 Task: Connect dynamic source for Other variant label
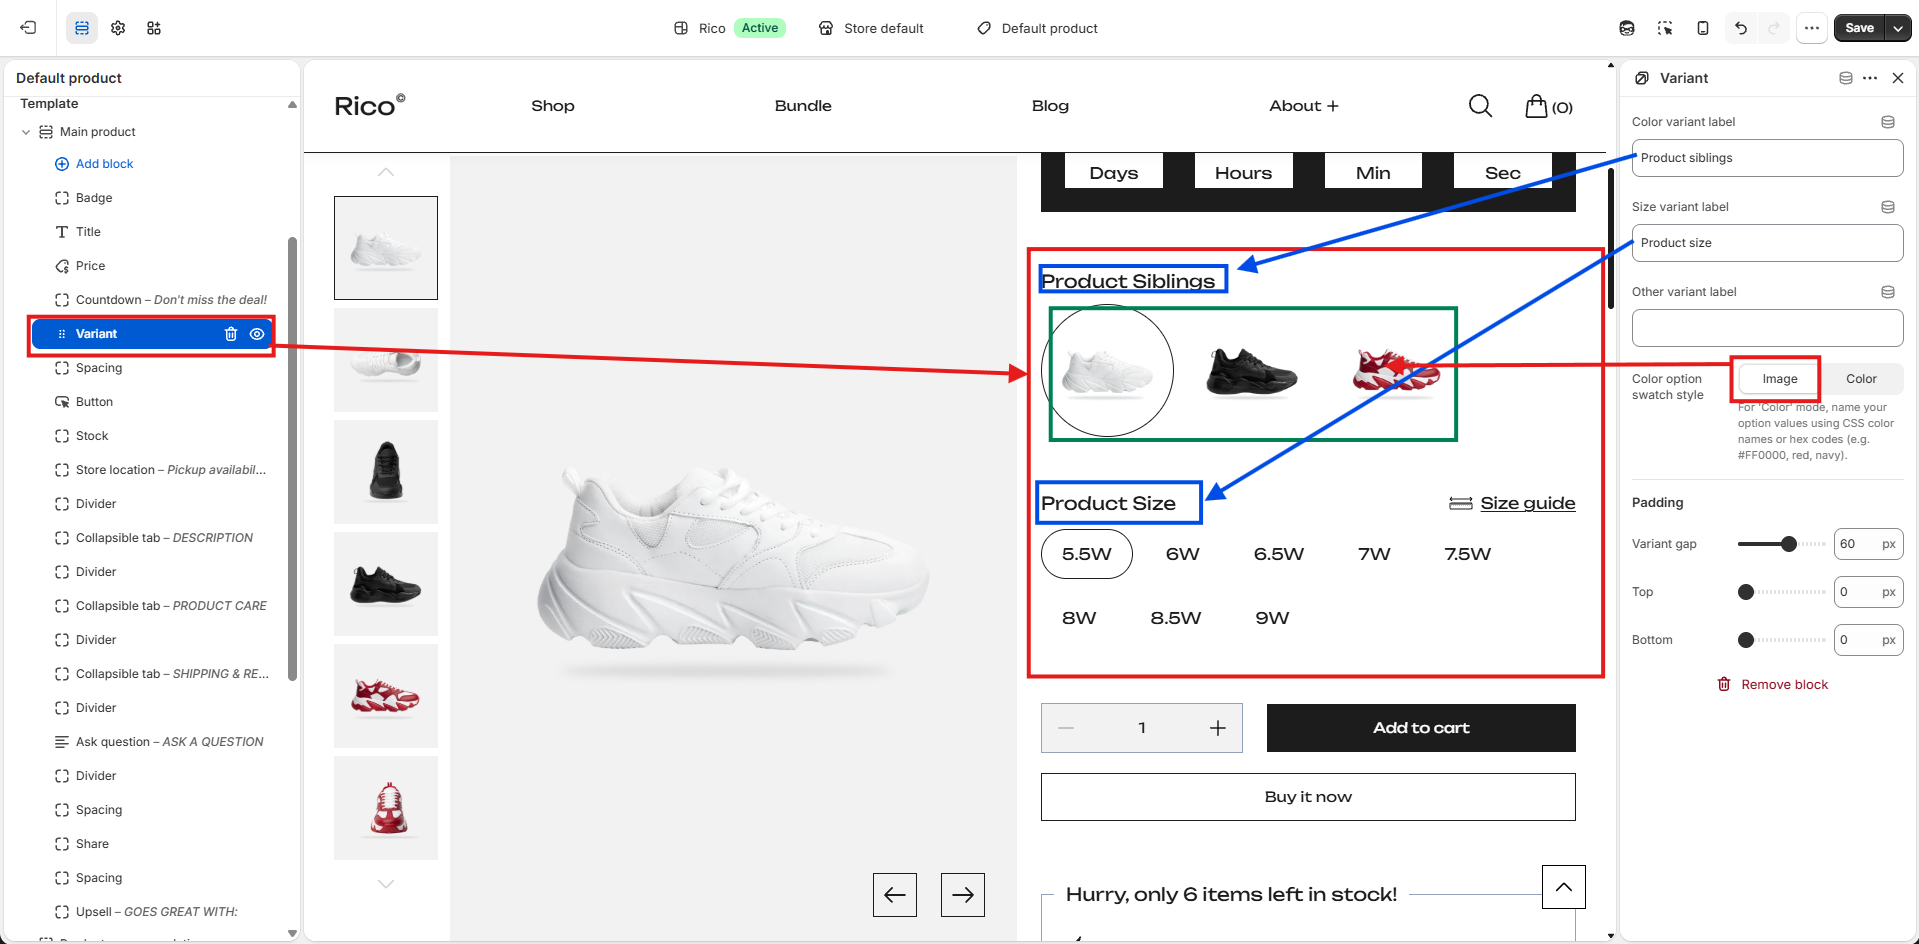click(x=1888, y=292)
